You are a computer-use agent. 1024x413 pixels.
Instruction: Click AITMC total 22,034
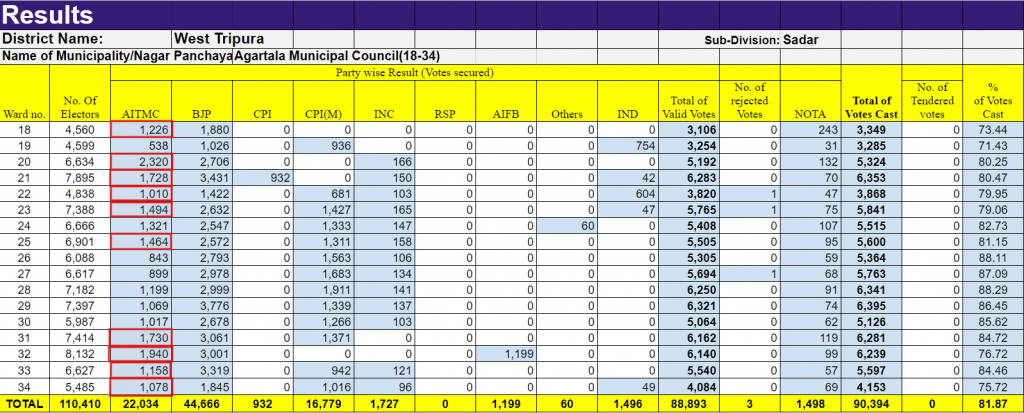(x=142, y=405)
